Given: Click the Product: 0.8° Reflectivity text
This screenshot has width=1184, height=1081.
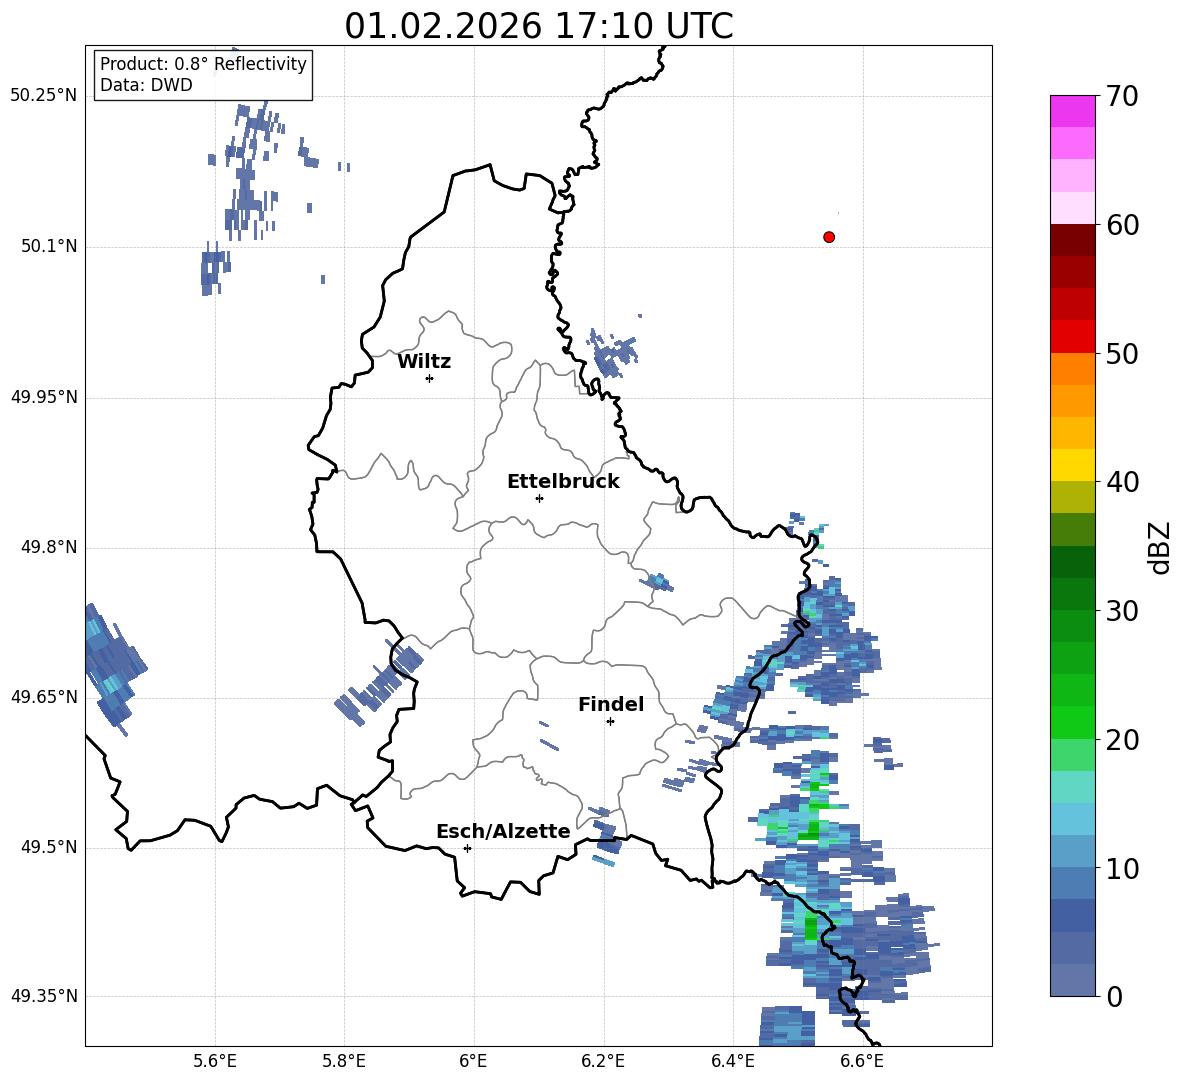Looking at the screenshot, I should (203, 64).
